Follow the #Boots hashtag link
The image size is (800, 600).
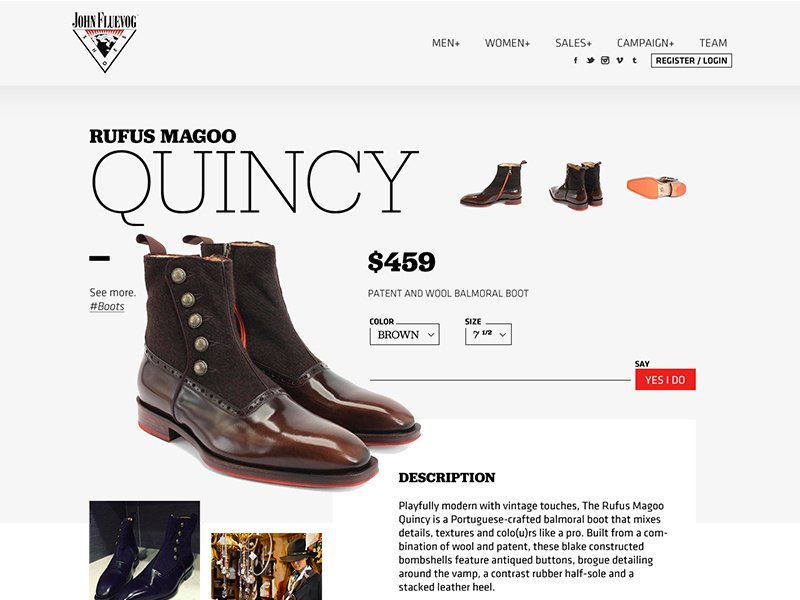coord(107,307)
